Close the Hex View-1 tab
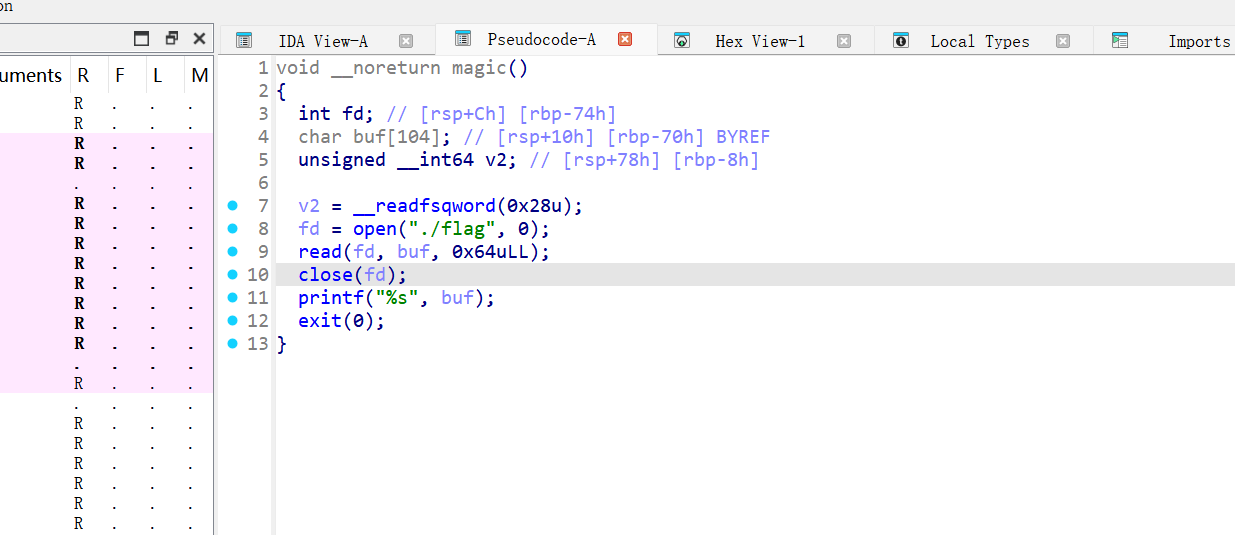 (843, 41)
